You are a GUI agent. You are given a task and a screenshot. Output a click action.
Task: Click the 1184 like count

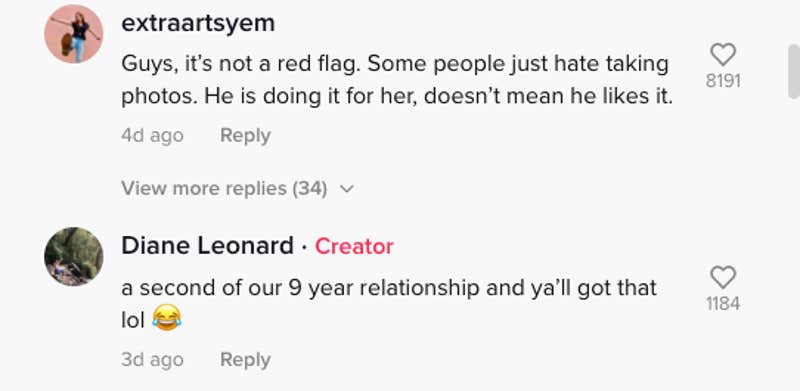[x=723, y=304]
